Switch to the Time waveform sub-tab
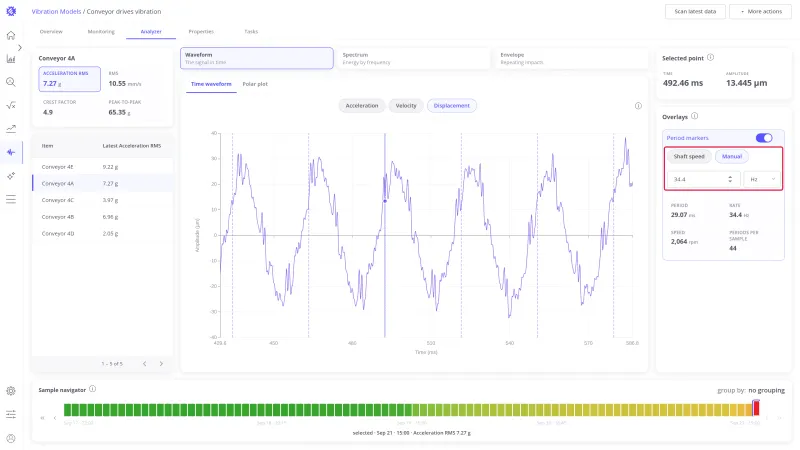This screenshot has width=800, height=450. (211, 84)
